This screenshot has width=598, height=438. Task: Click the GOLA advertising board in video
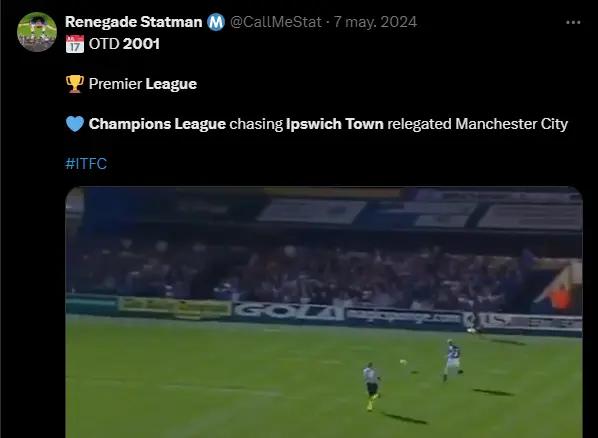tap(289, 311)
